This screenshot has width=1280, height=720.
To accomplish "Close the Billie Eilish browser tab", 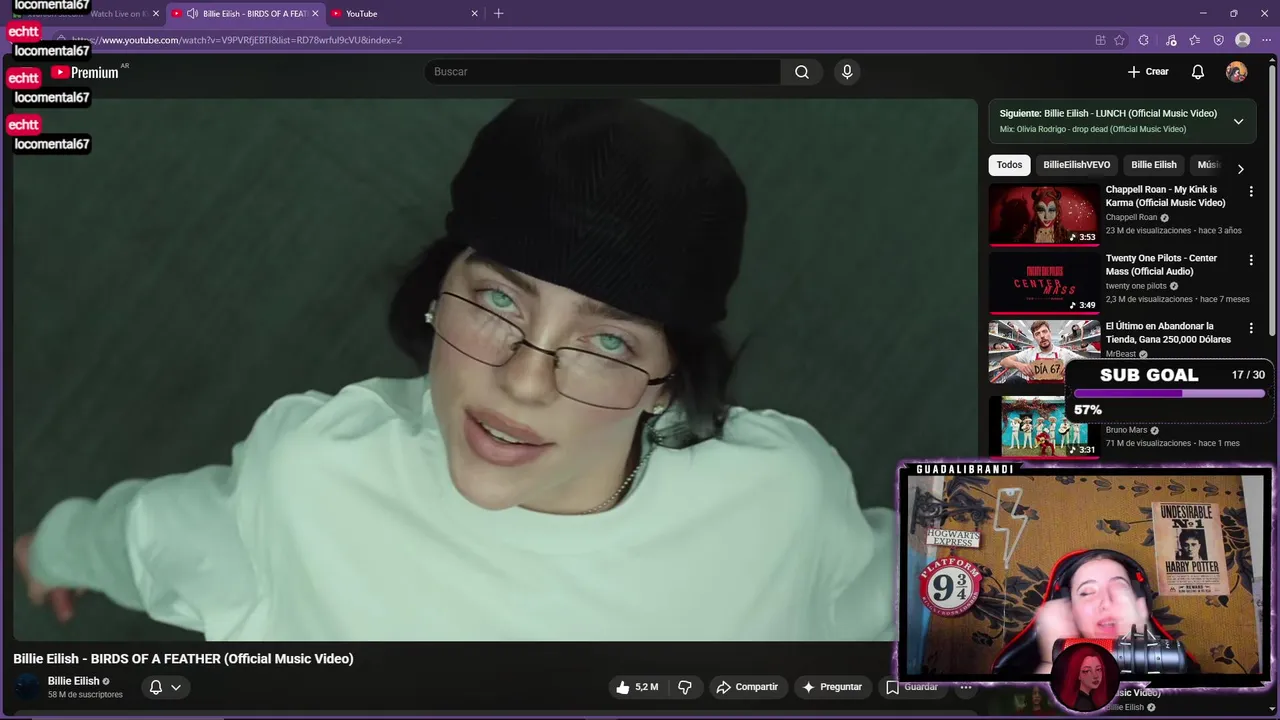I will click(x=315, y=14).
